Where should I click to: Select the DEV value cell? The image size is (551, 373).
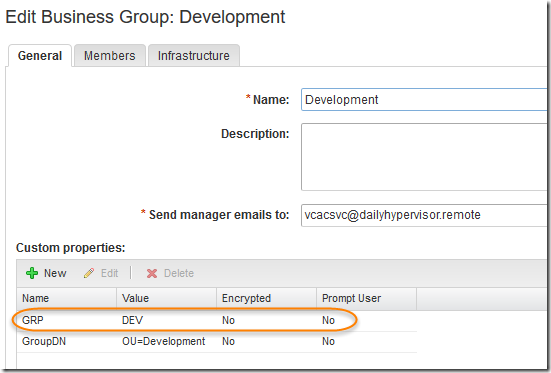click(132, 320)
